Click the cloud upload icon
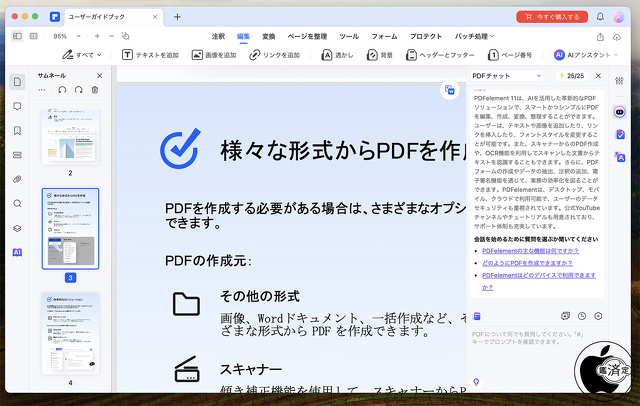 [x=617, y=37]
